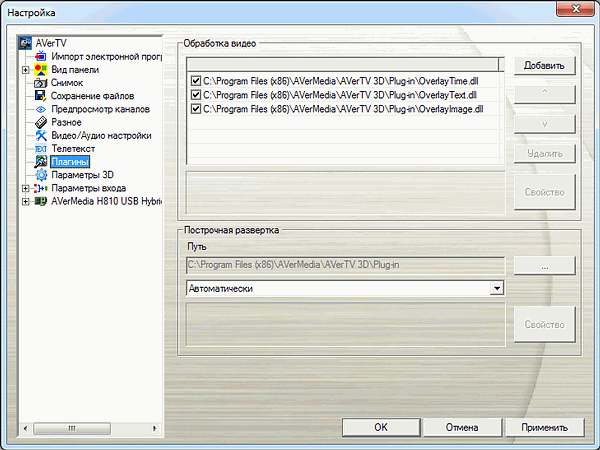Click the Добавить button
This screenshot has height=450, width=600.
[x=544, y=65]
